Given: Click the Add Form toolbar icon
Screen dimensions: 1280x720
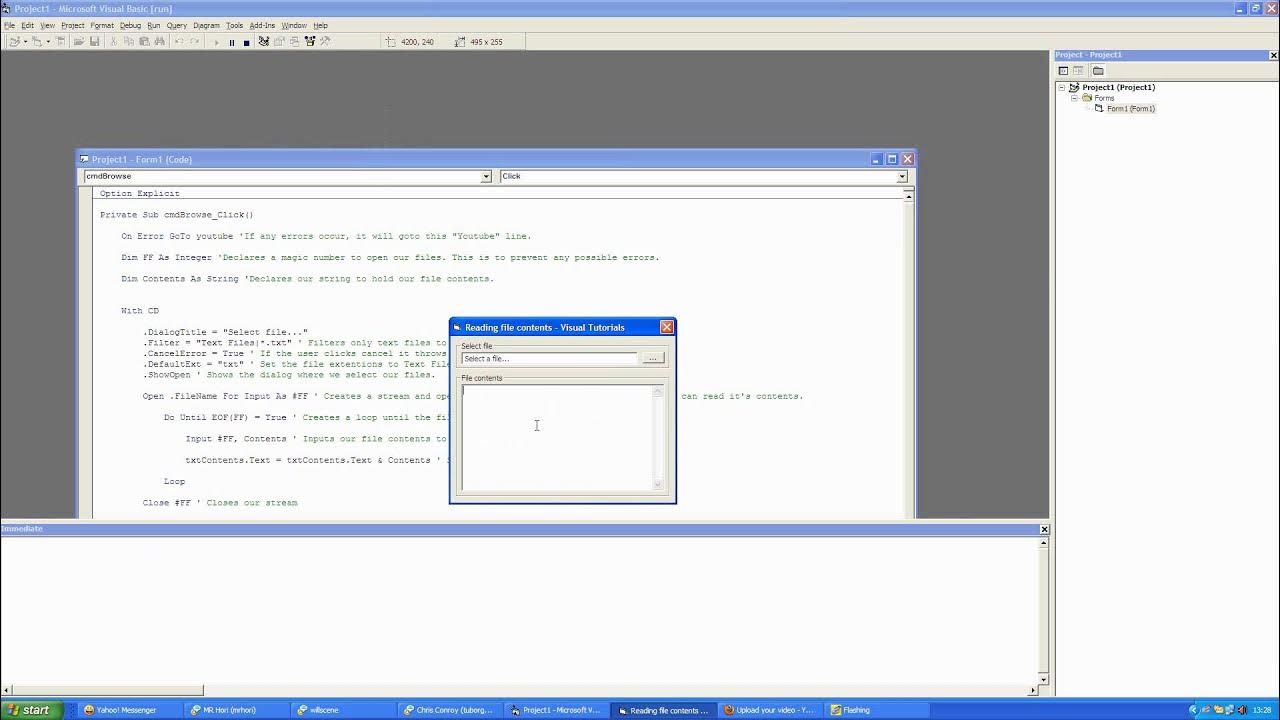Looking at the screenshot, I should click(x=37, y=42).
